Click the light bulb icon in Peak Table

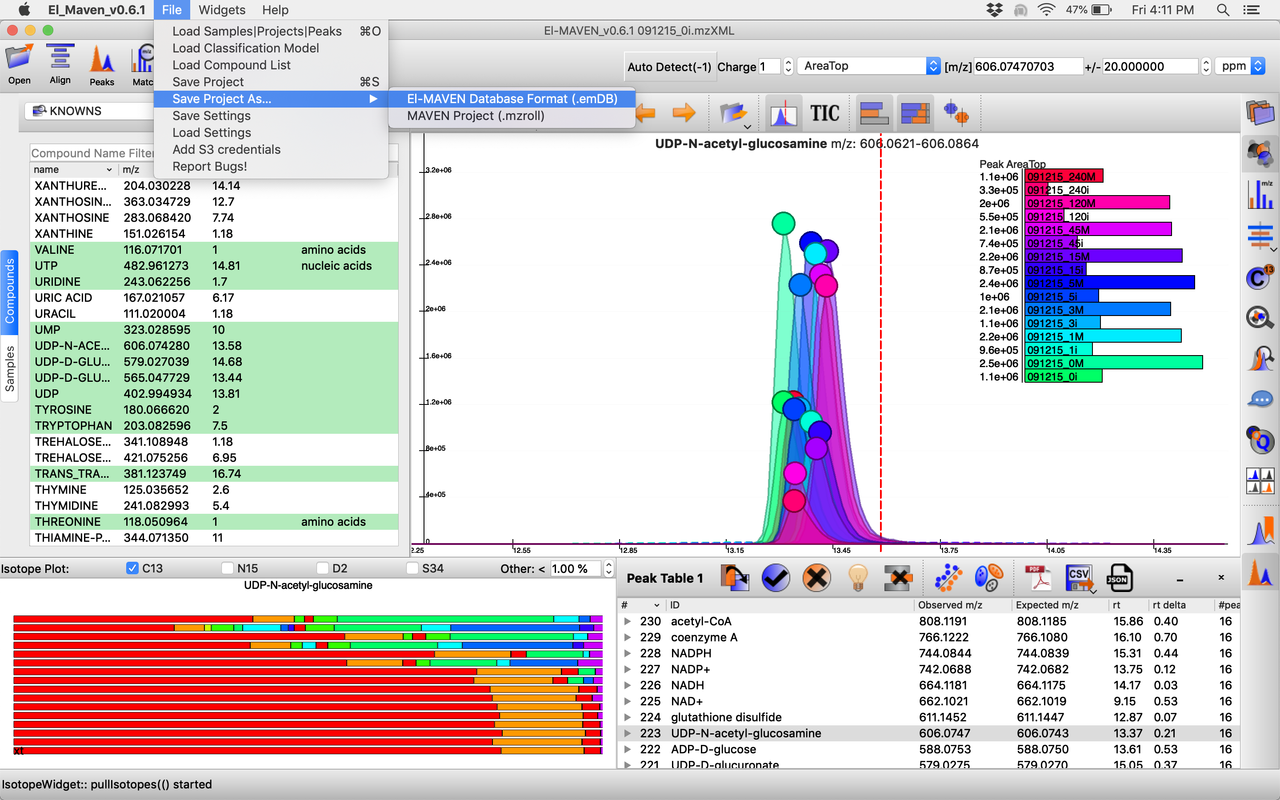pos(857,577)
